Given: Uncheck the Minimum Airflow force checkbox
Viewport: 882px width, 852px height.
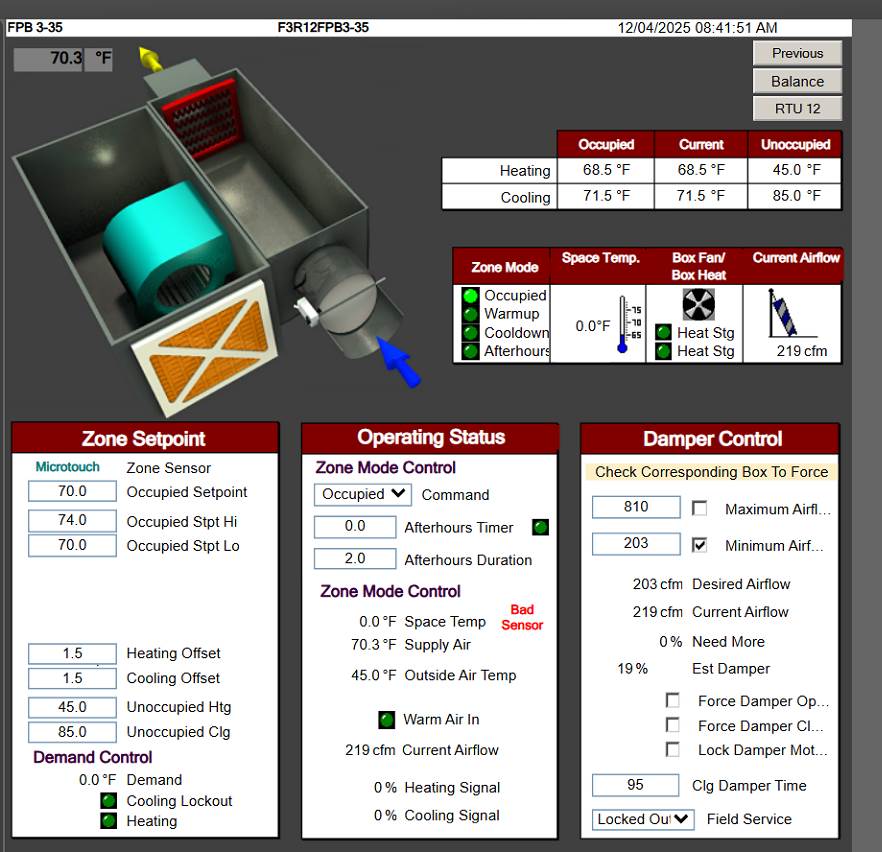Looking at the screenshot, I should pyautogui.click(x=700, y=545).
